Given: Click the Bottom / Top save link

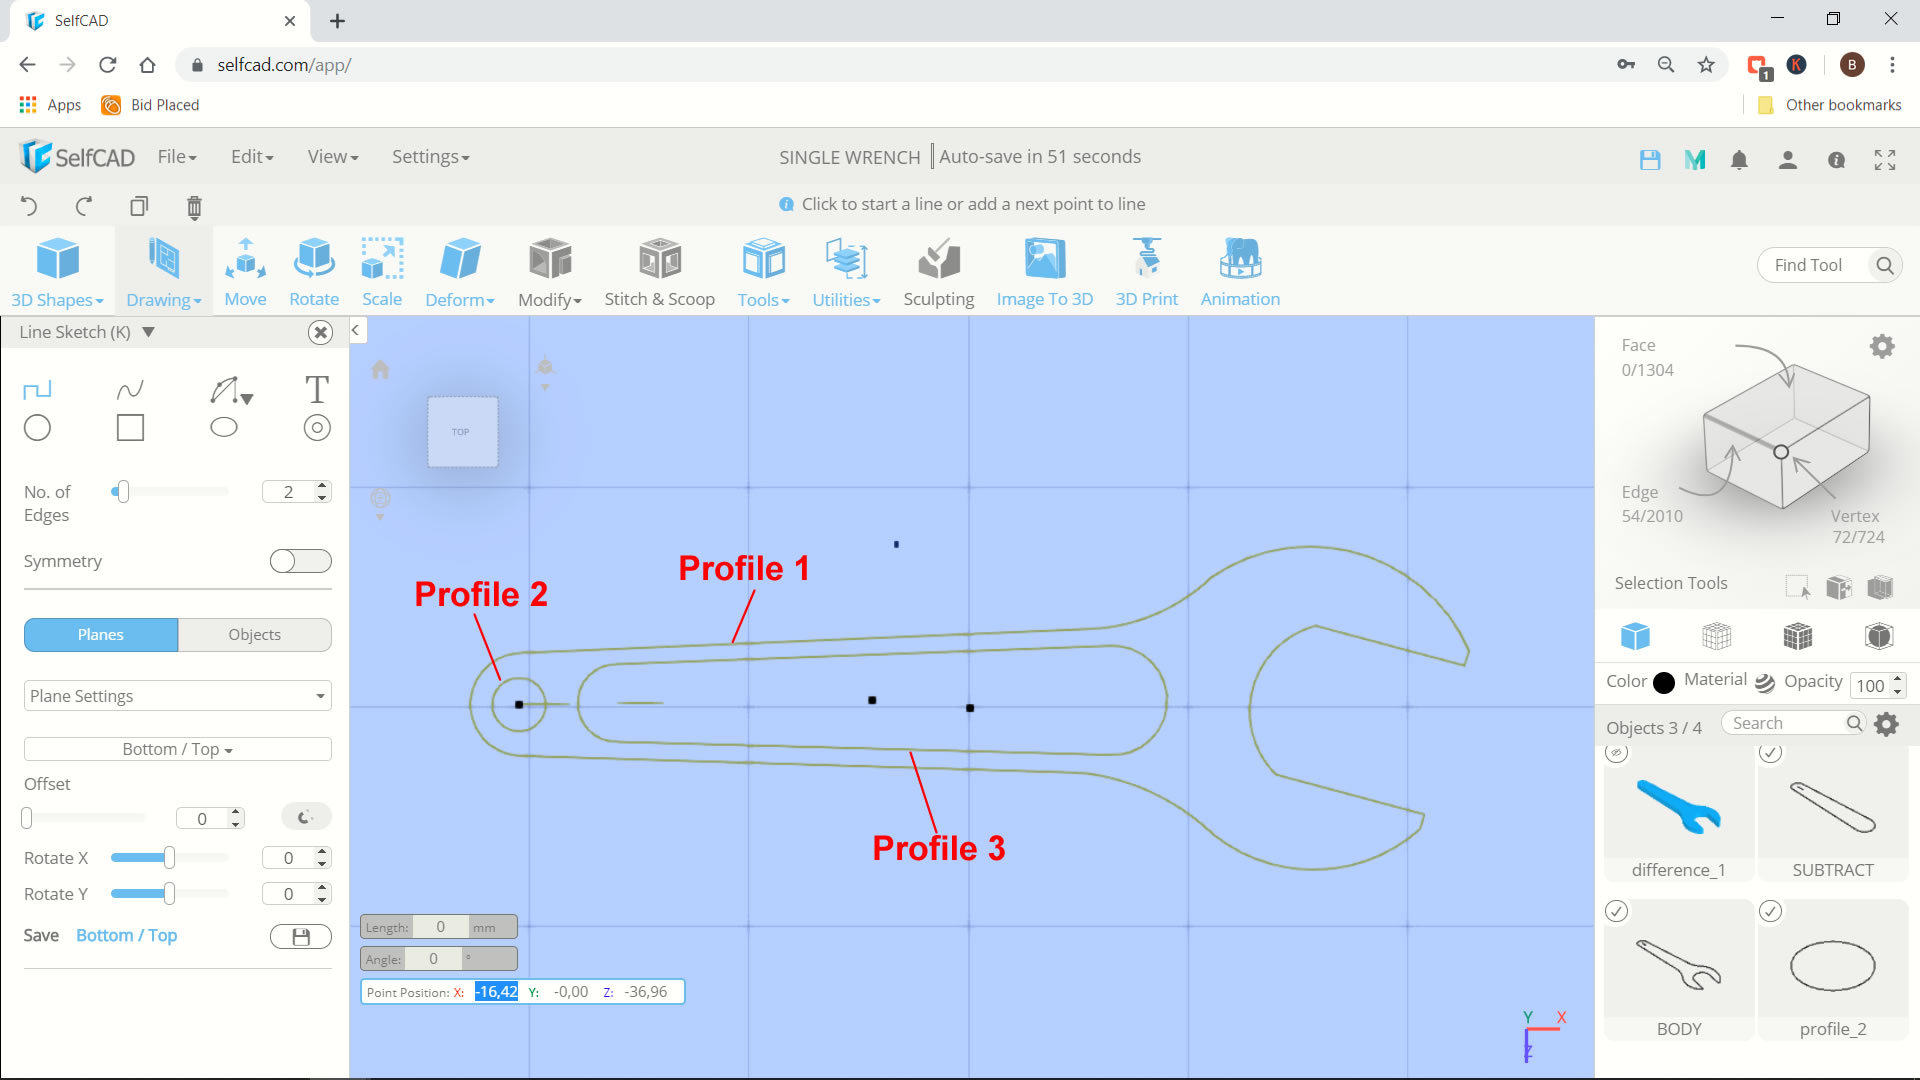Looking at the screenshot, I should click(x=126, y=936).
